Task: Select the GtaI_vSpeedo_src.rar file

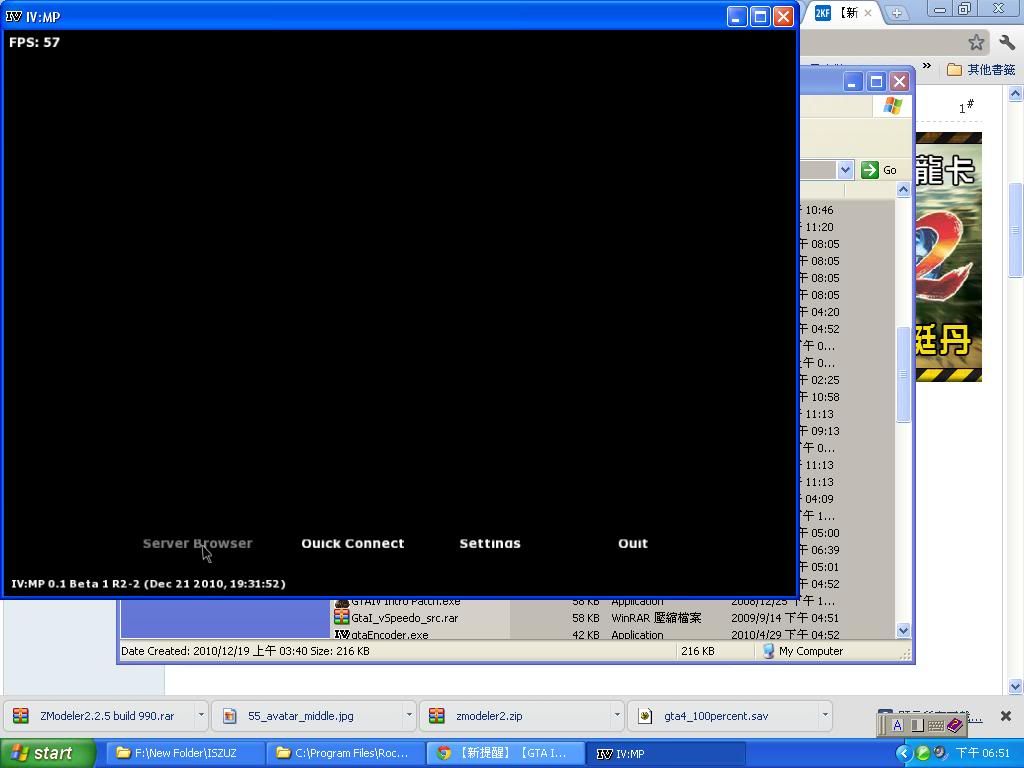Action: coord(404,618)
